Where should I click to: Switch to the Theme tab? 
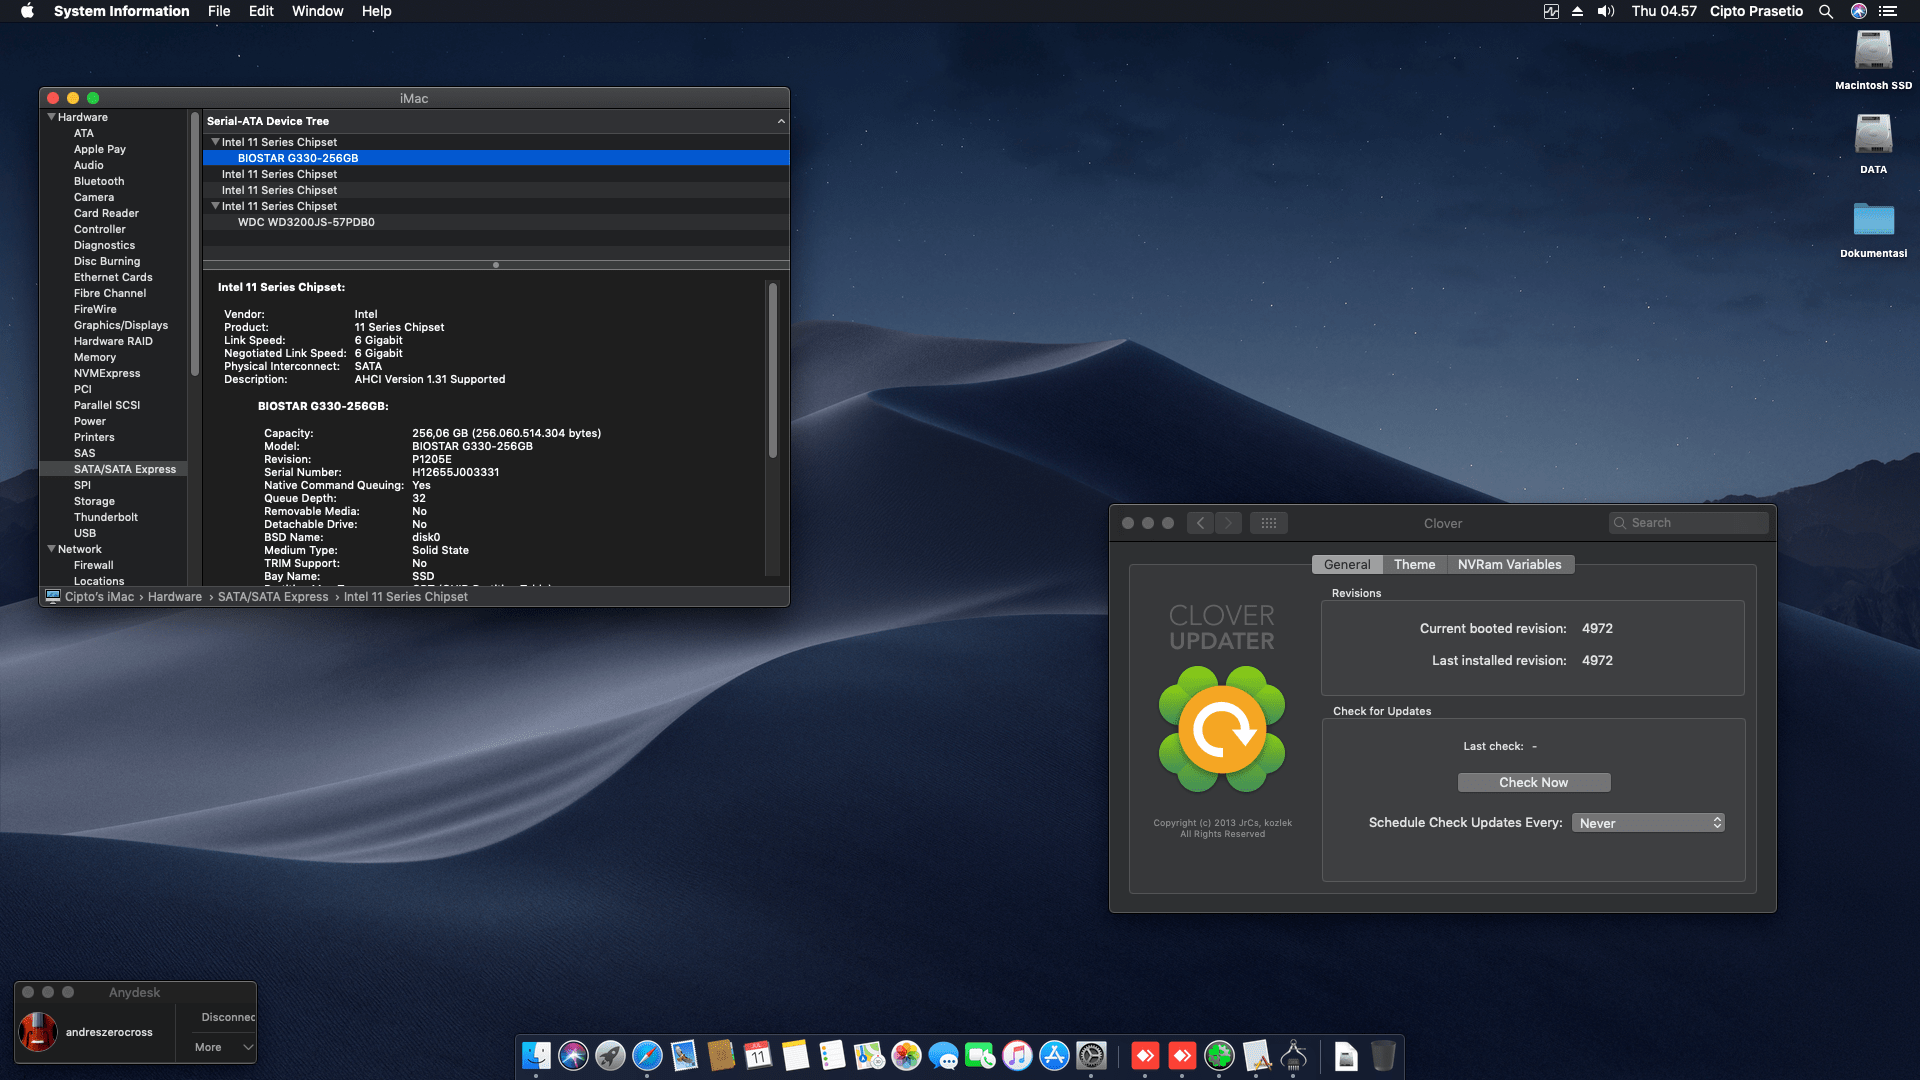coord(1414,565)
